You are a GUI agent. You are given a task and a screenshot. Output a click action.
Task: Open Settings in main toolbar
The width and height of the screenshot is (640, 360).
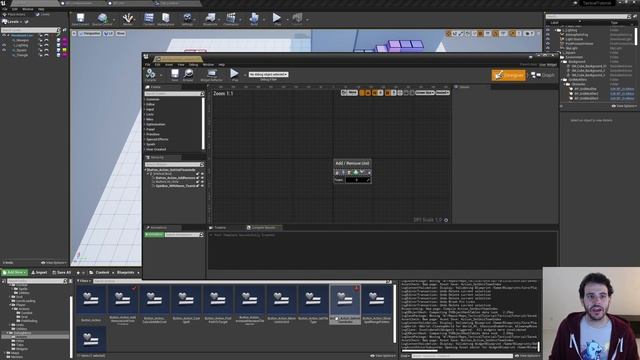[x=187, y=19]
